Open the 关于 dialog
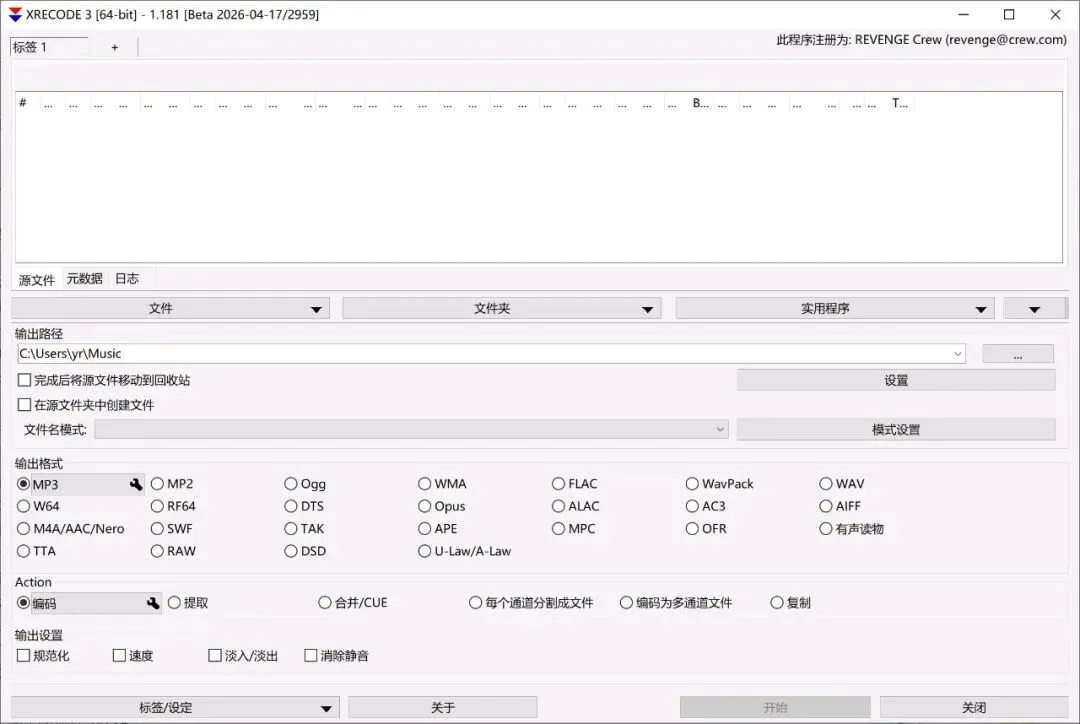This screenshot has height=724, width=1080. tap(443, 707)
